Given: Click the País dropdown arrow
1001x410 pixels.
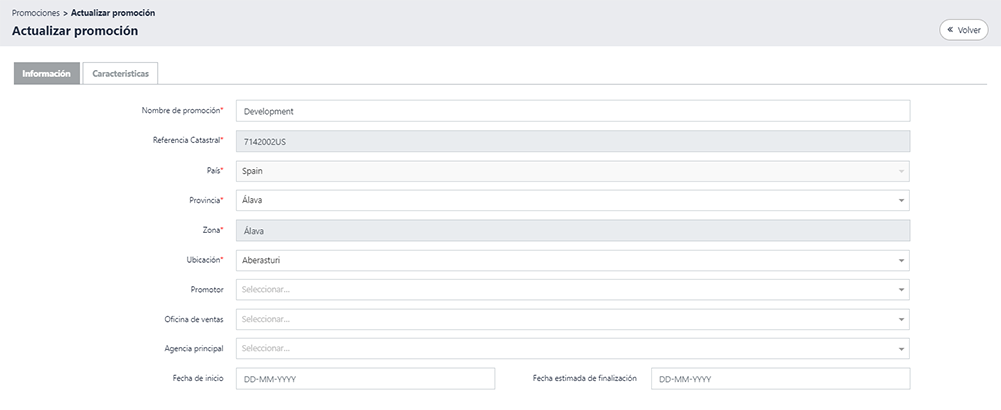Looking at the screenshot, I should pos(901,171).
